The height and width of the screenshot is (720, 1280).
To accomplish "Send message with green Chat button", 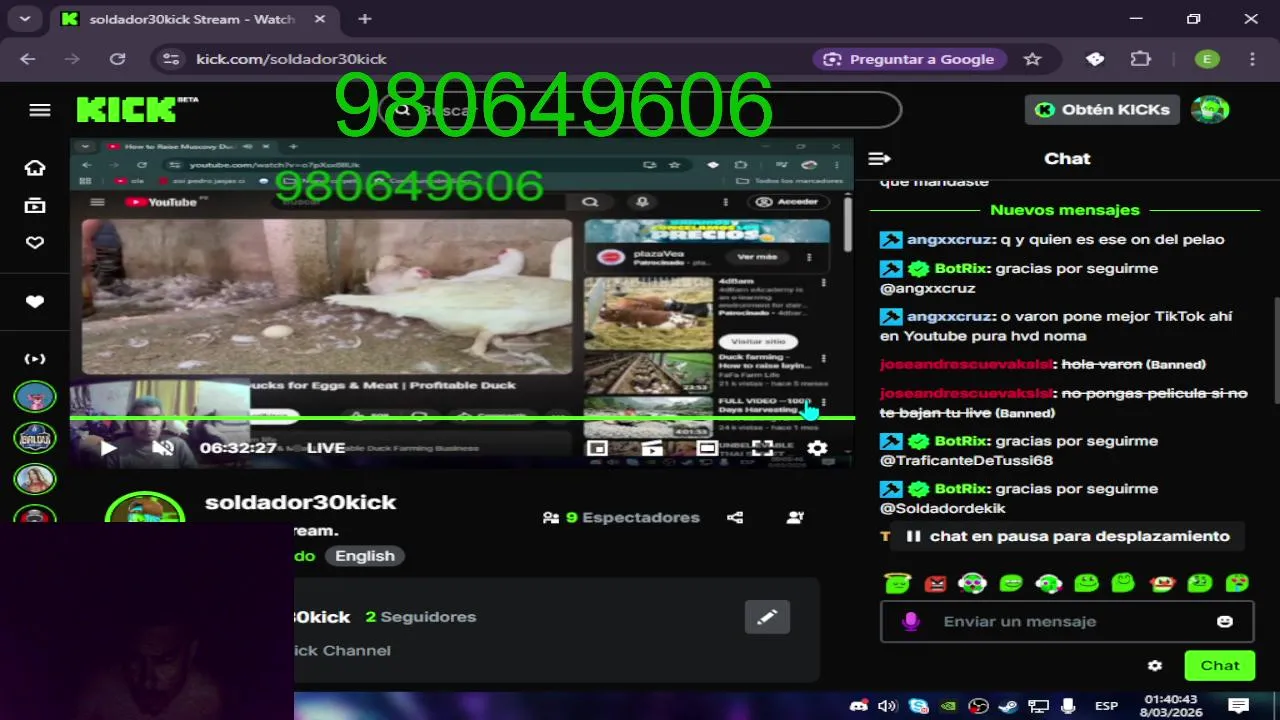I will (x=1219, y=666).
